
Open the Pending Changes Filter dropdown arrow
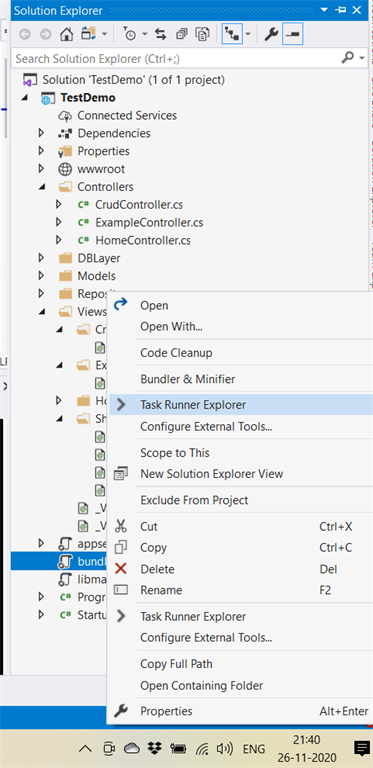coord(144,34)
